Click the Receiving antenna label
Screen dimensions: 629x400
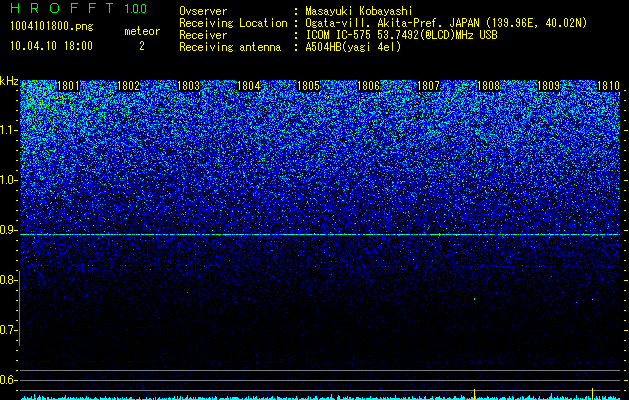coord(230,47)
